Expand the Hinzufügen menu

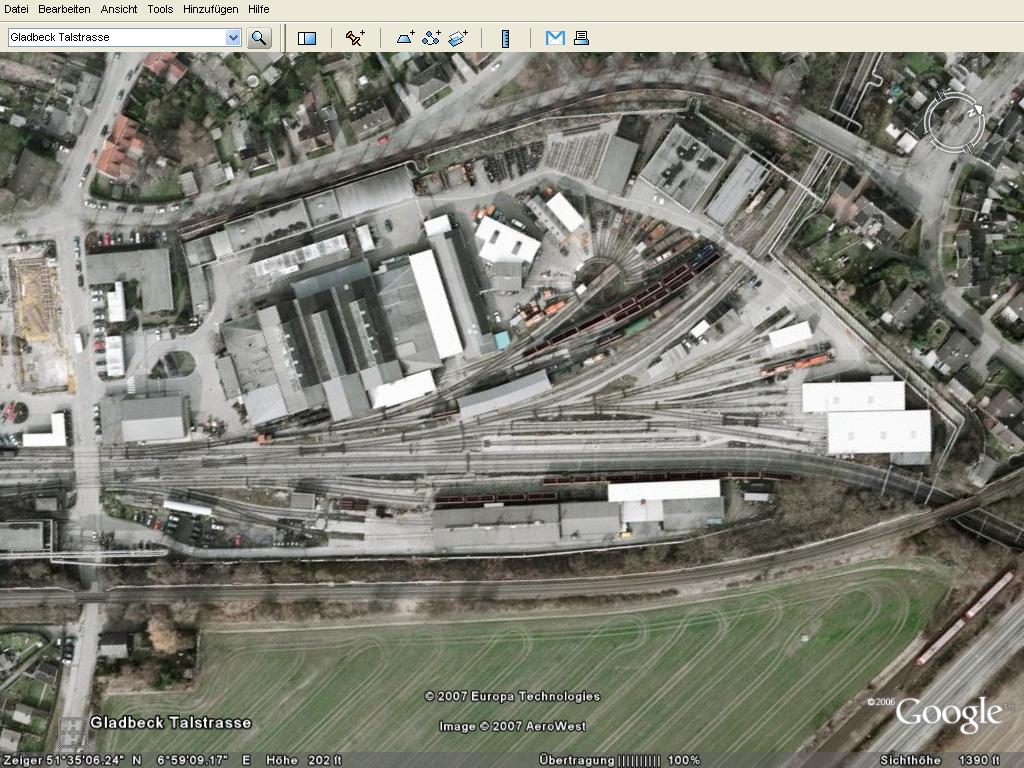tap(210, 9)
